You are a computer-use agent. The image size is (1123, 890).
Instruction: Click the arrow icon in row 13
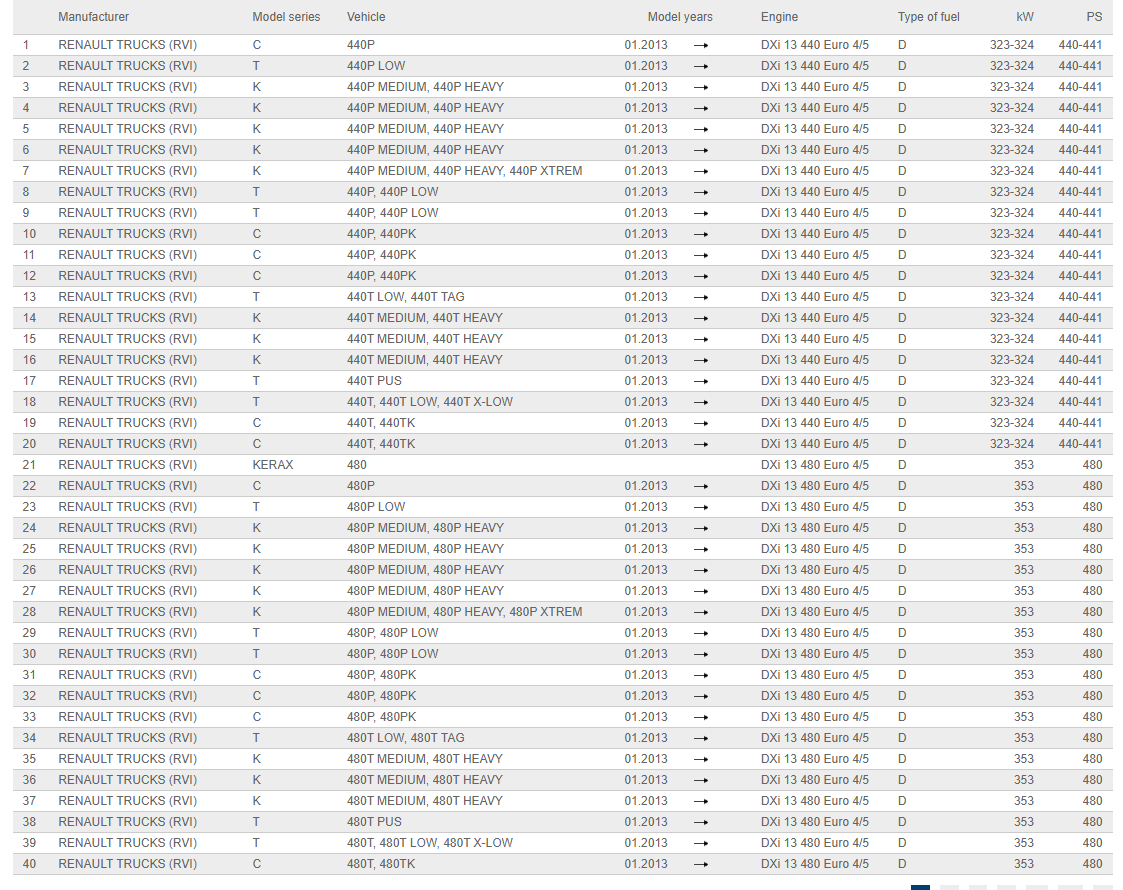(700, 297)
